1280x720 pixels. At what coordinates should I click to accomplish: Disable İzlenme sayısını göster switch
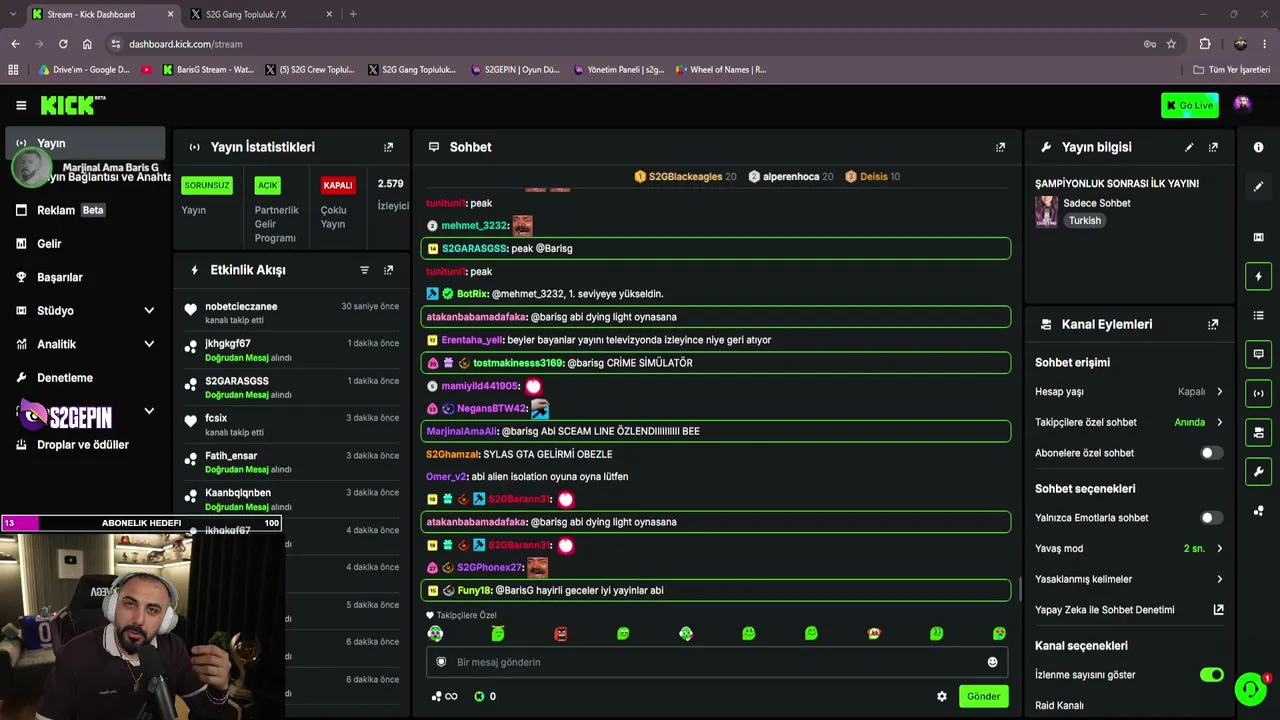pyautogui.click(x=1211, y=675)
